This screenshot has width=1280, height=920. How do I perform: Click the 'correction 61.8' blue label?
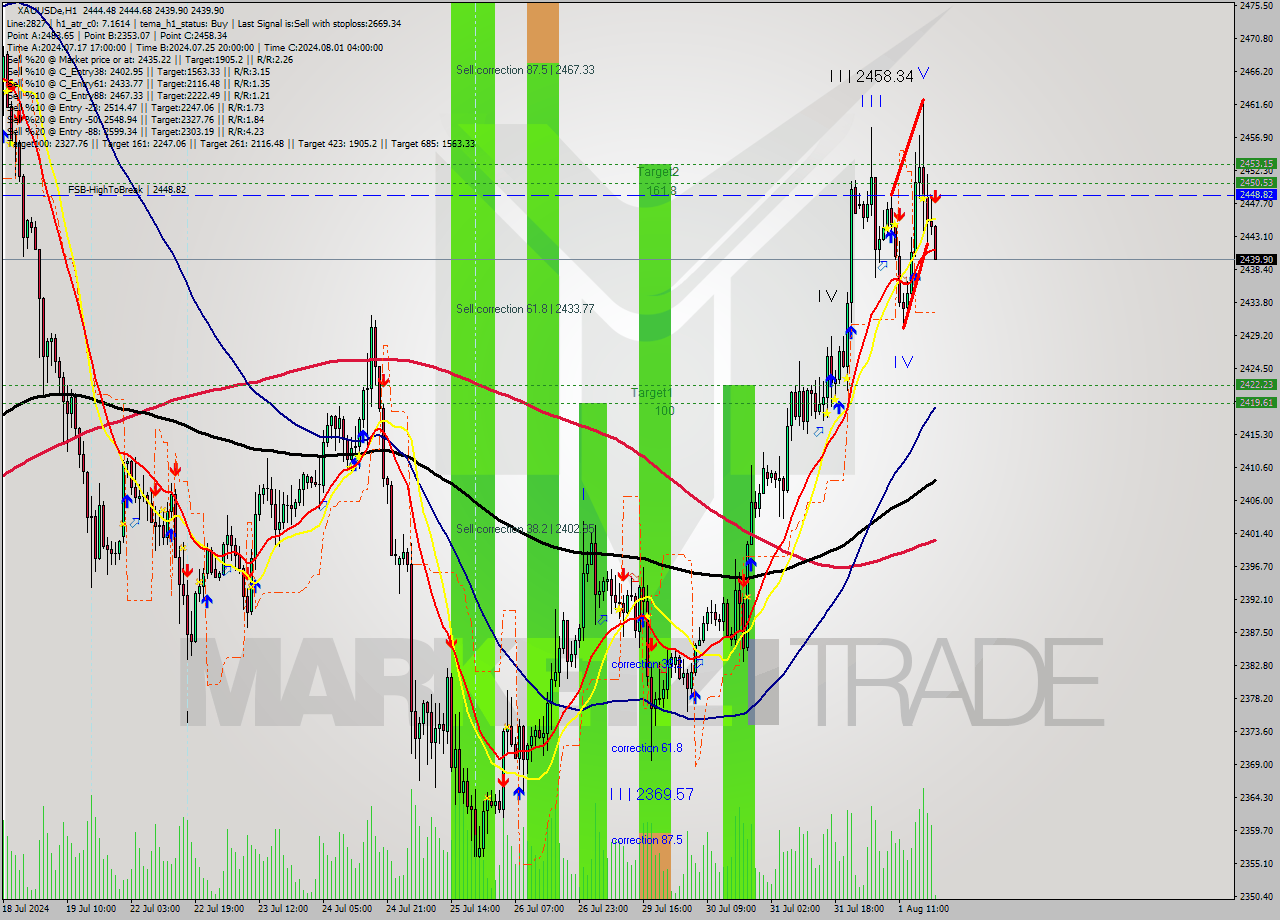point(647,748)
